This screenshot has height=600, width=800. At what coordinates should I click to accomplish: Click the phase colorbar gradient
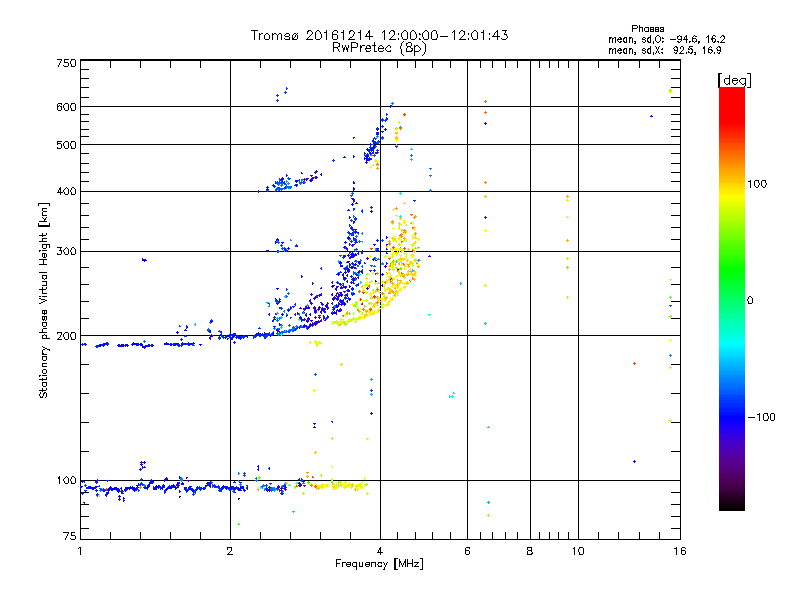[732, 298]
